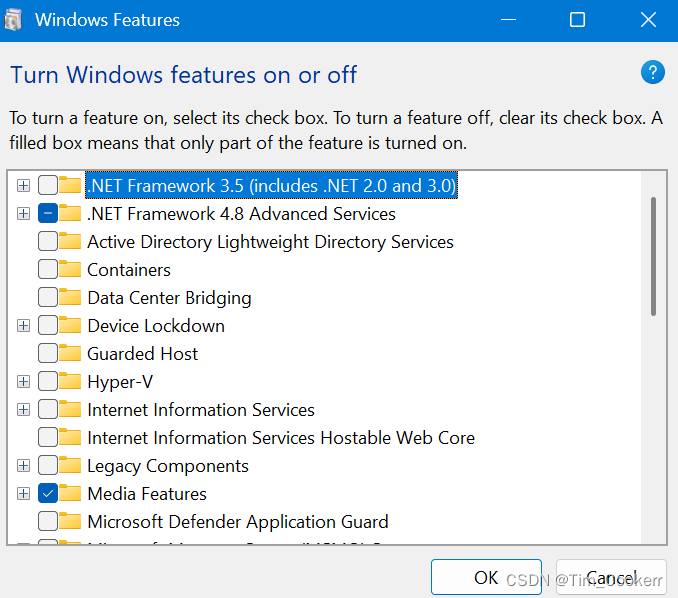Enable Microsoft Defender Application Guard checkbox
The height and width of the screenshot is (598, 678).
tap(48, 521)
